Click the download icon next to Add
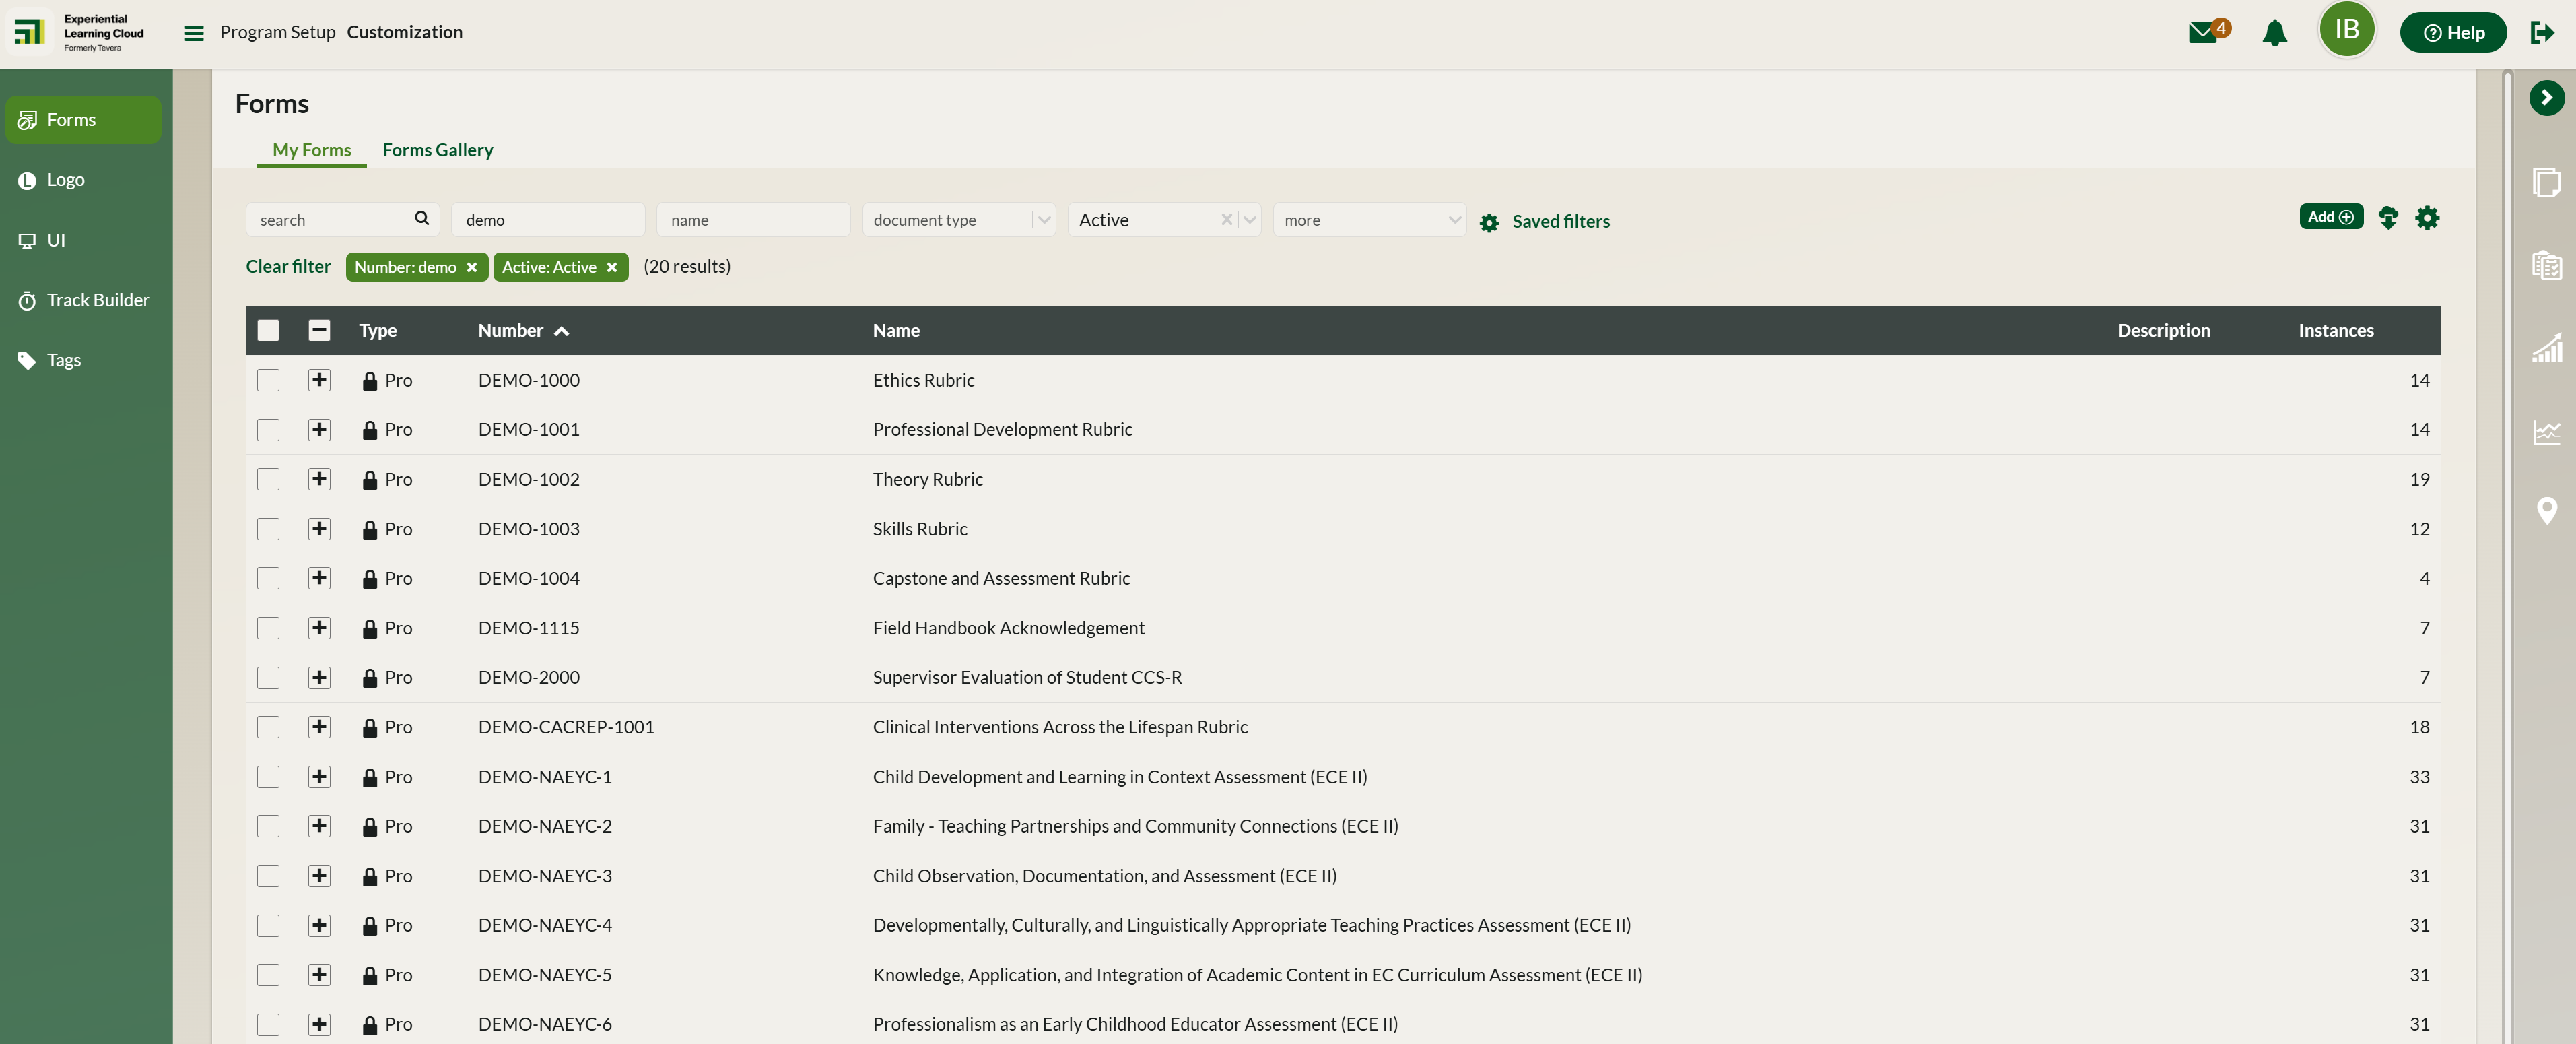Viewport: 2576px width, 1044px height. pyautogui.click(x=2388, y=218)
